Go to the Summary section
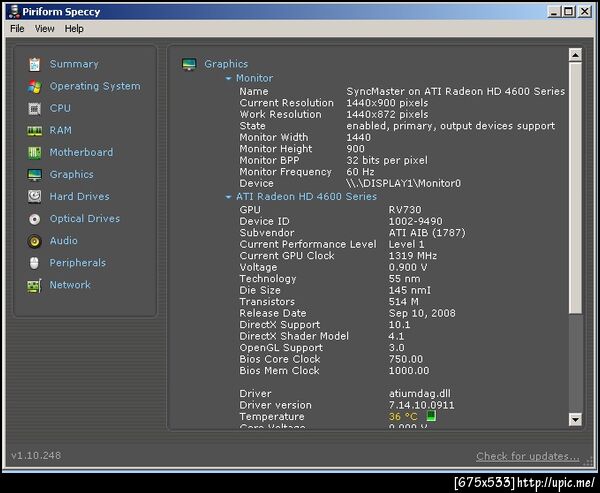 coord(74,64)
